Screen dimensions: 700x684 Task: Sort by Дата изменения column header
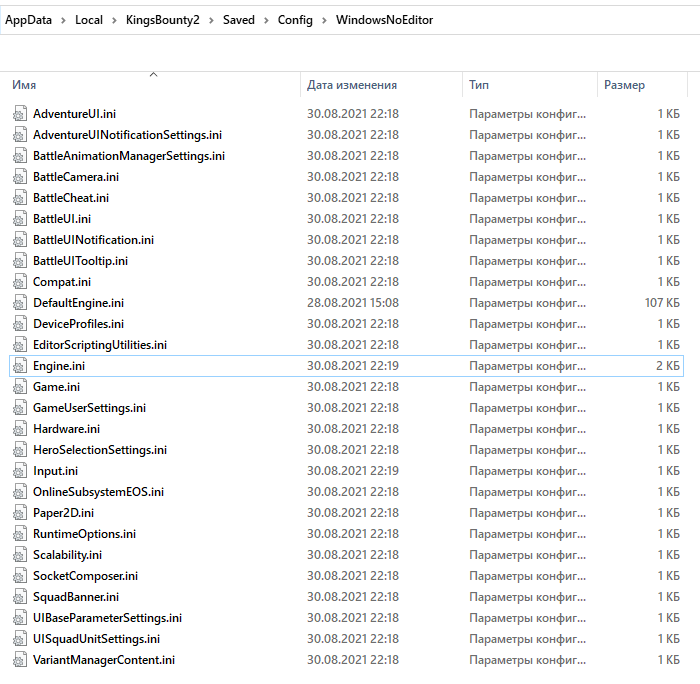352,85
